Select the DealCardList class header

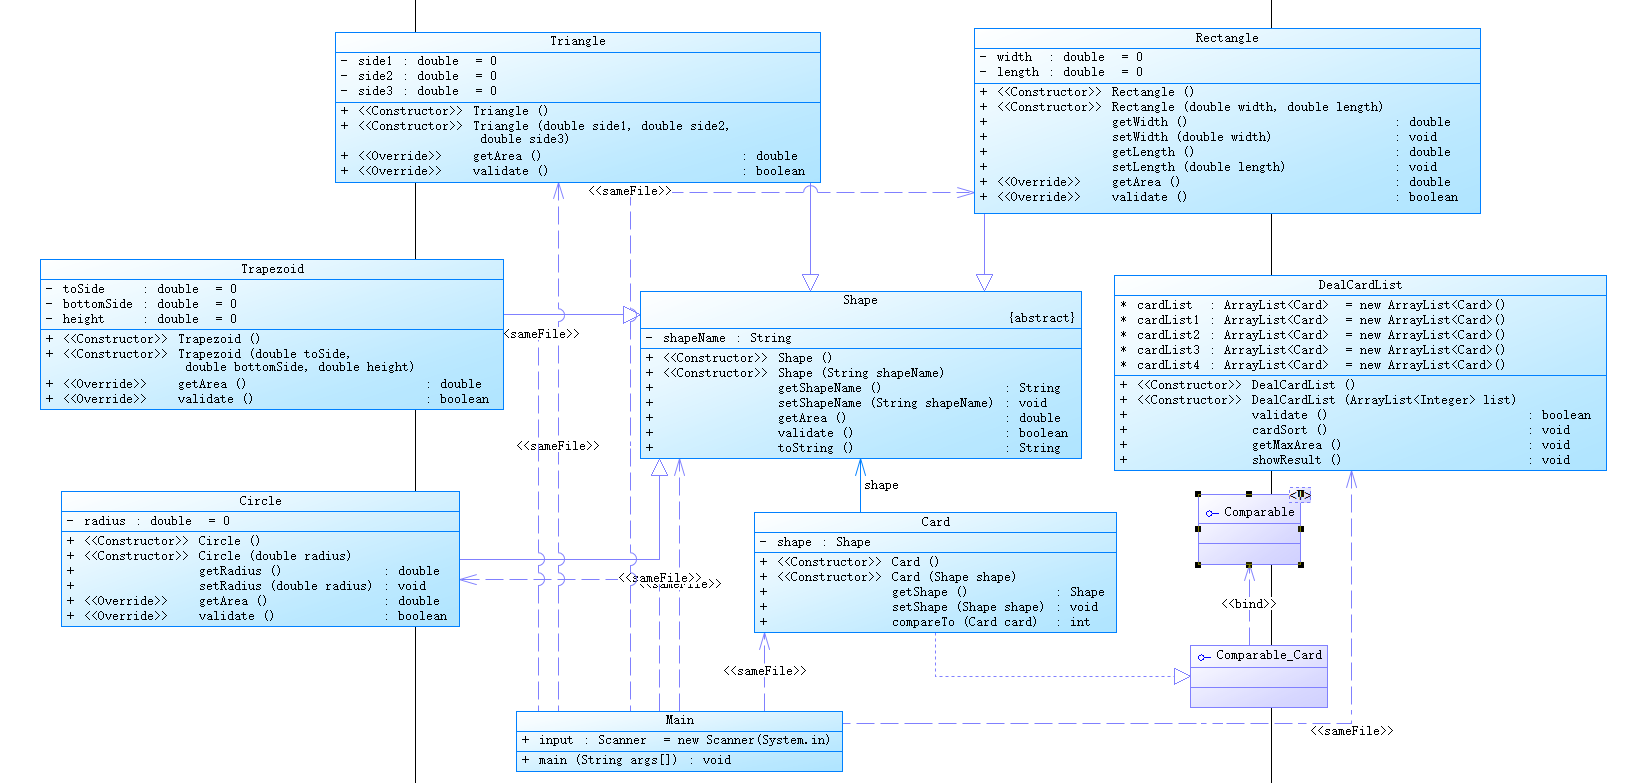[1360, 285]
